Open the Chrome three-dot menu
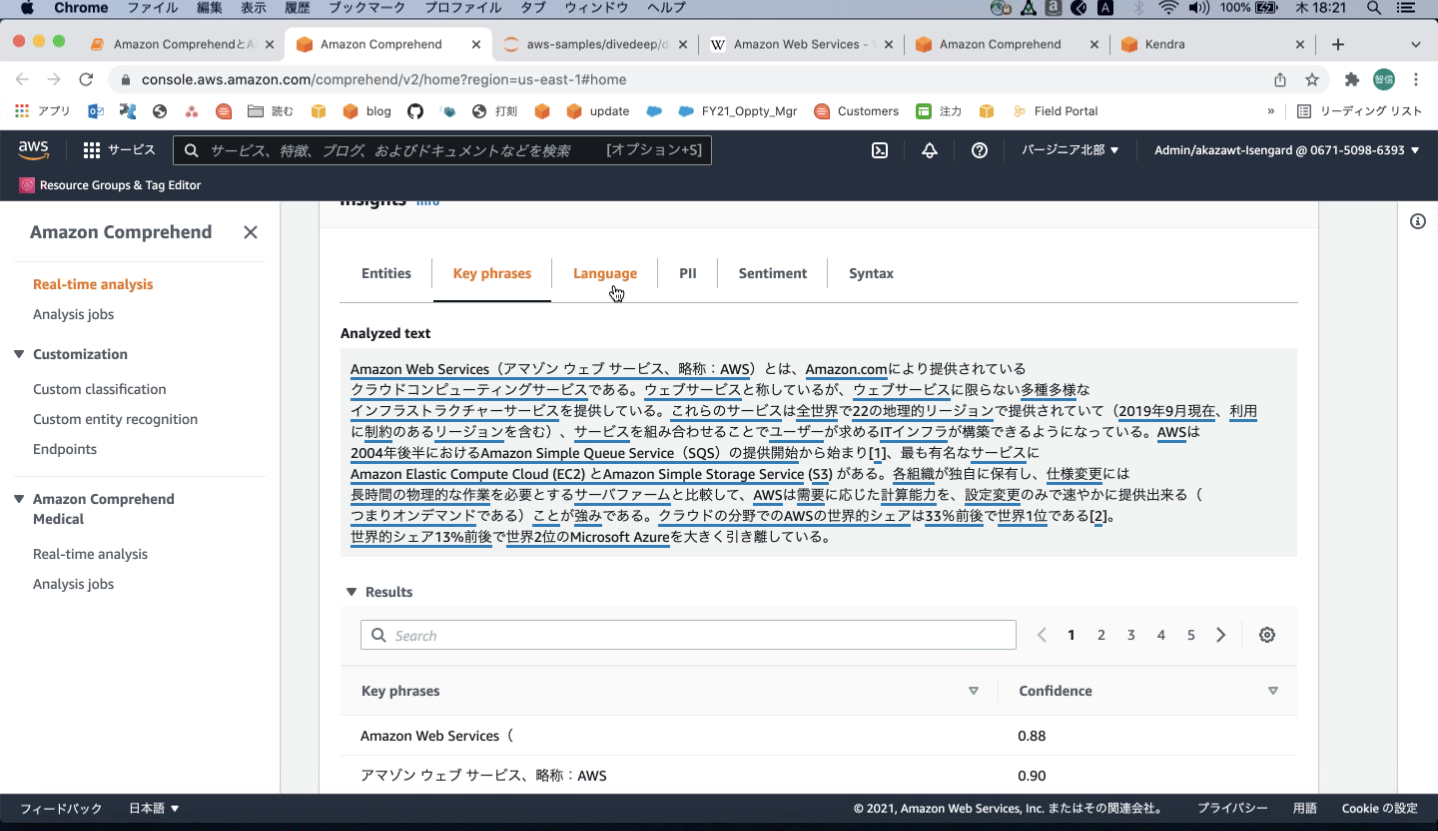 (x=1416, y=79)
